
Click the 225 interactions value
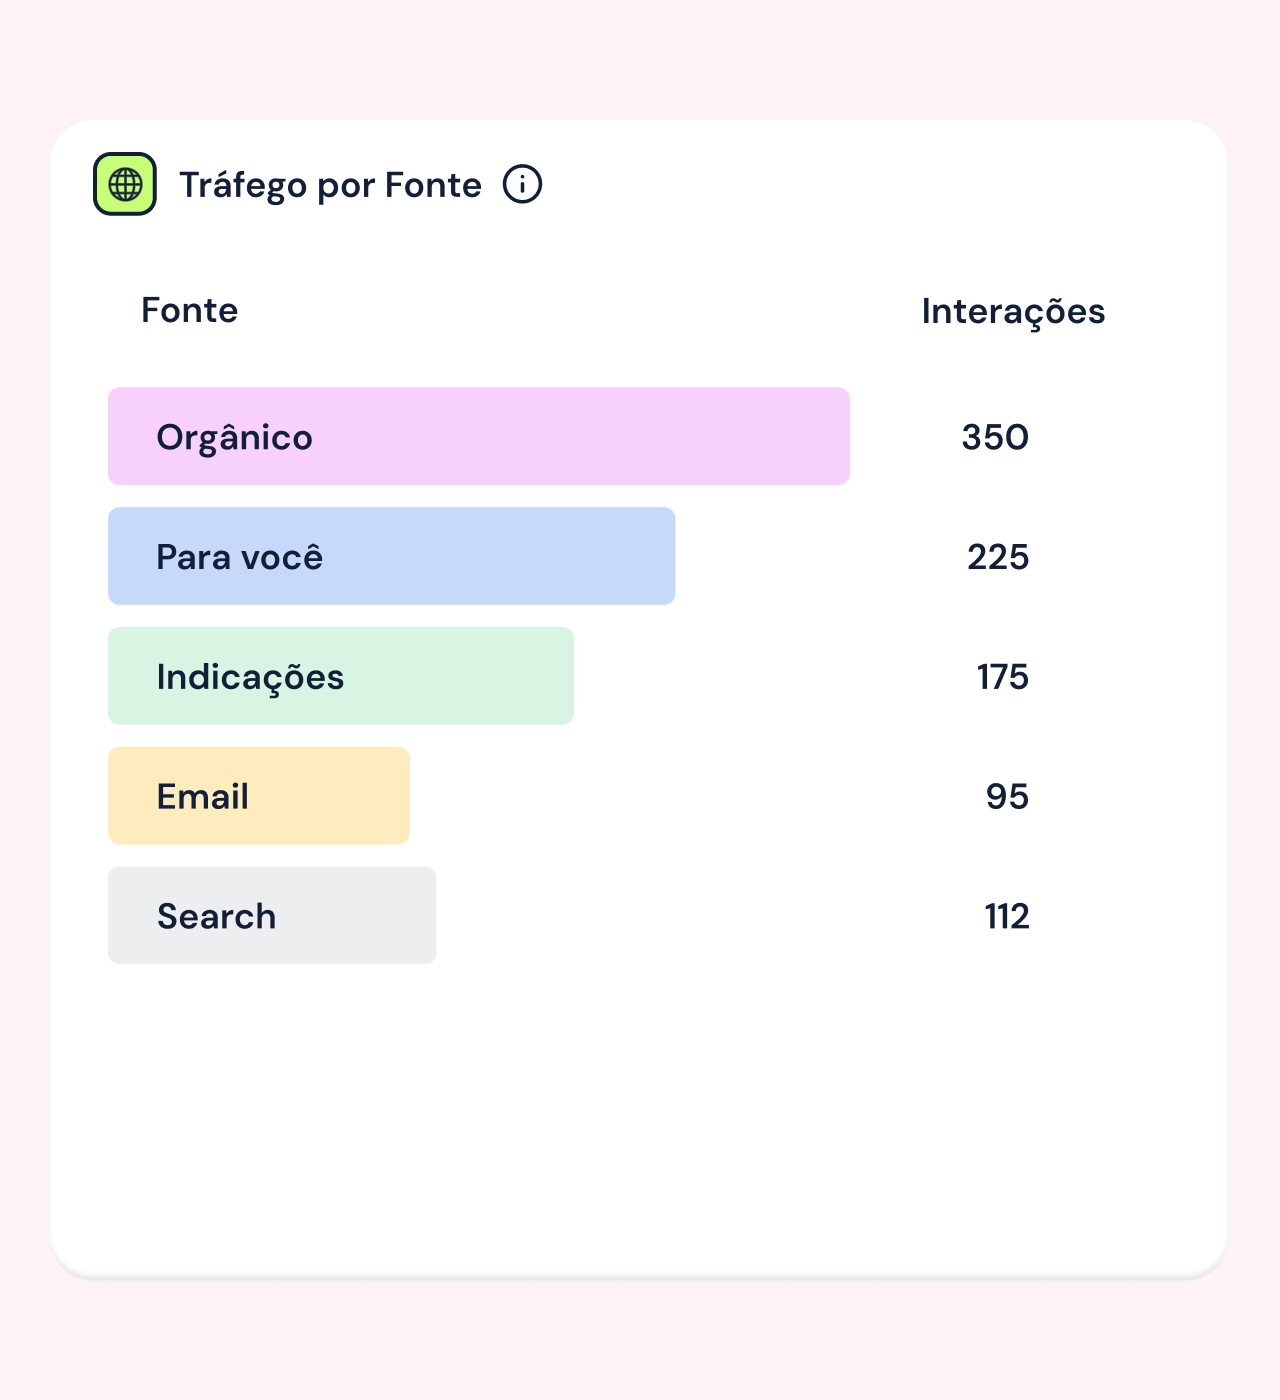[x=998, y=557]
